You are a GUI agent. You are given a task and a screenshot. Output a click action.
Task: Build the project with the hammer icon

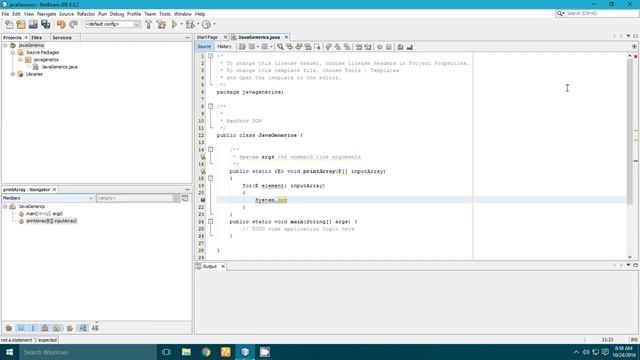pyautogui.click(x=149, y=24)
